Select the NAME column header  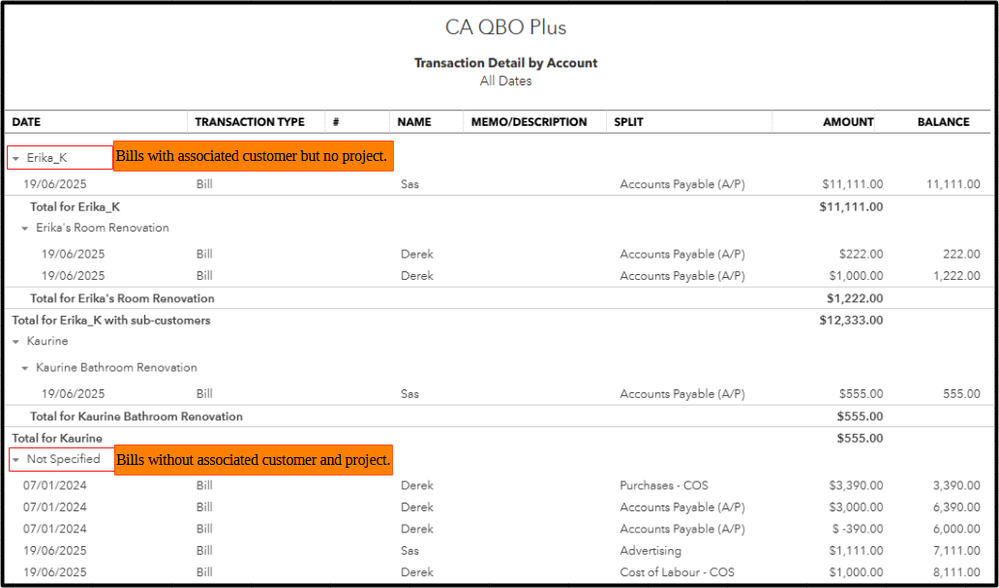click(414, 122)
